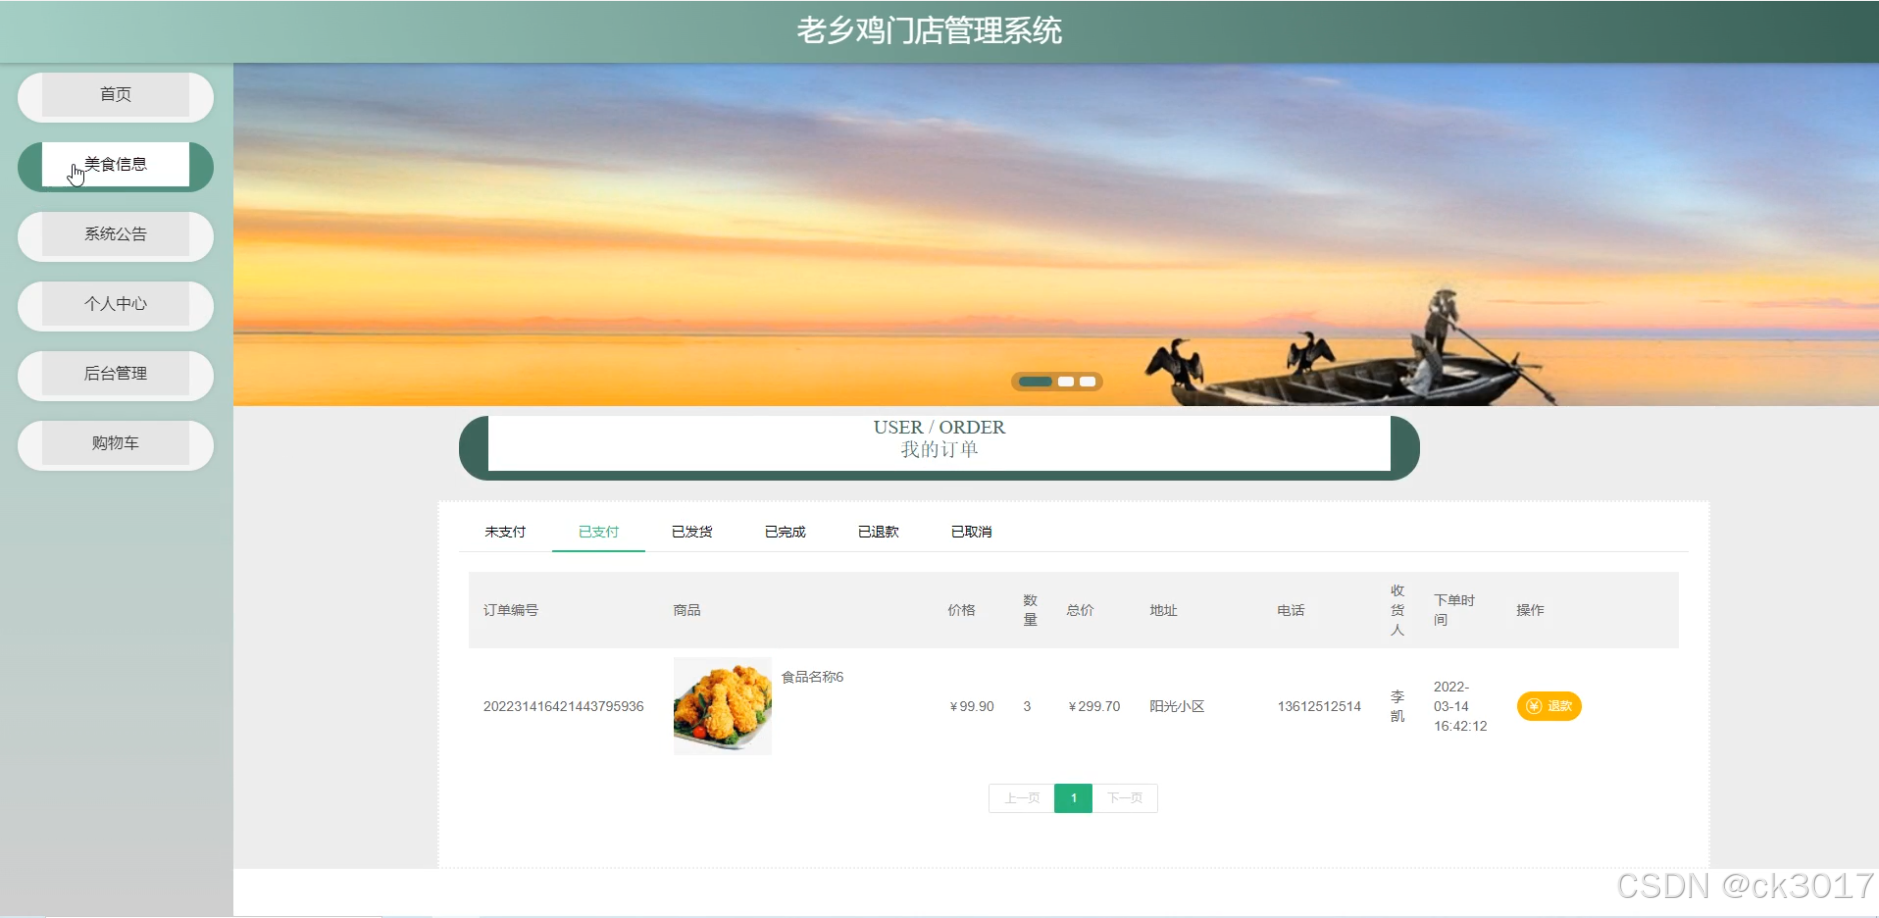Click the total price ¥299.70
The height and width of the screenshot is (918, 1879).
tap(1094, 706)
